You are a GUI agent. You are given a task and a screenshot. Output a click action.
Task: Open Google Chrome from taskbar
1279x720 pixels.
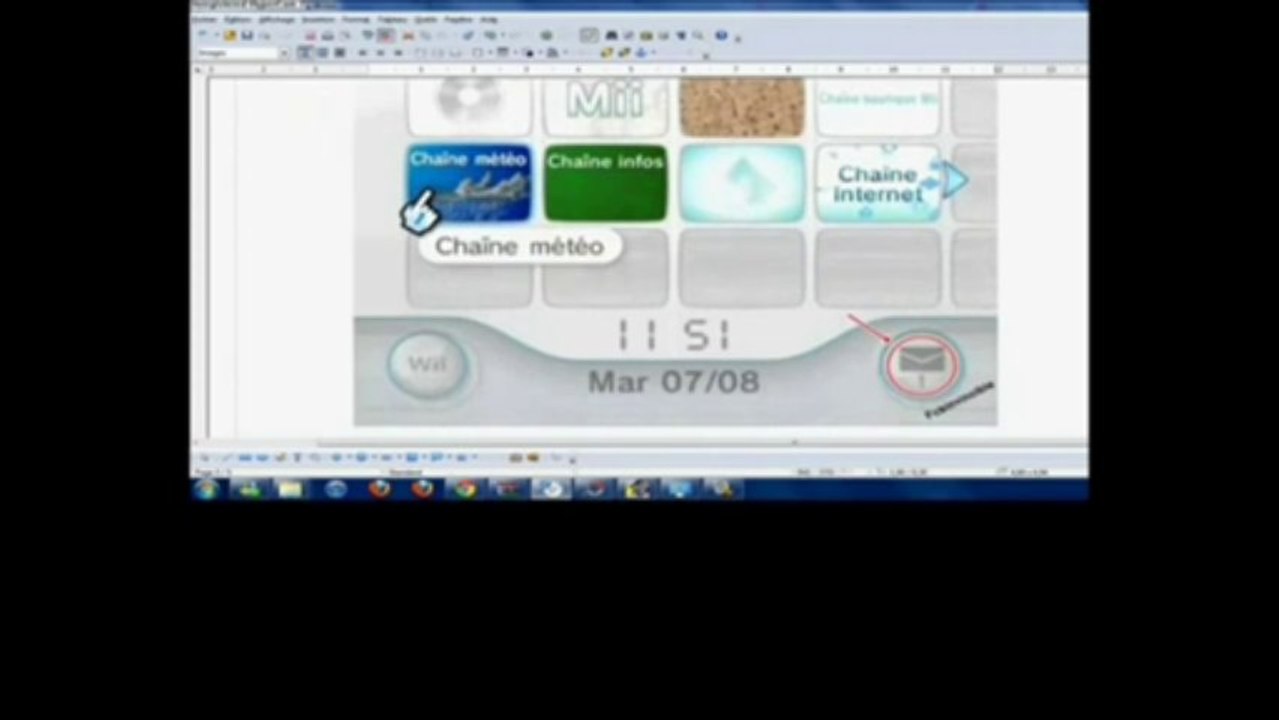pyautogui.click(x=465, y=489)
